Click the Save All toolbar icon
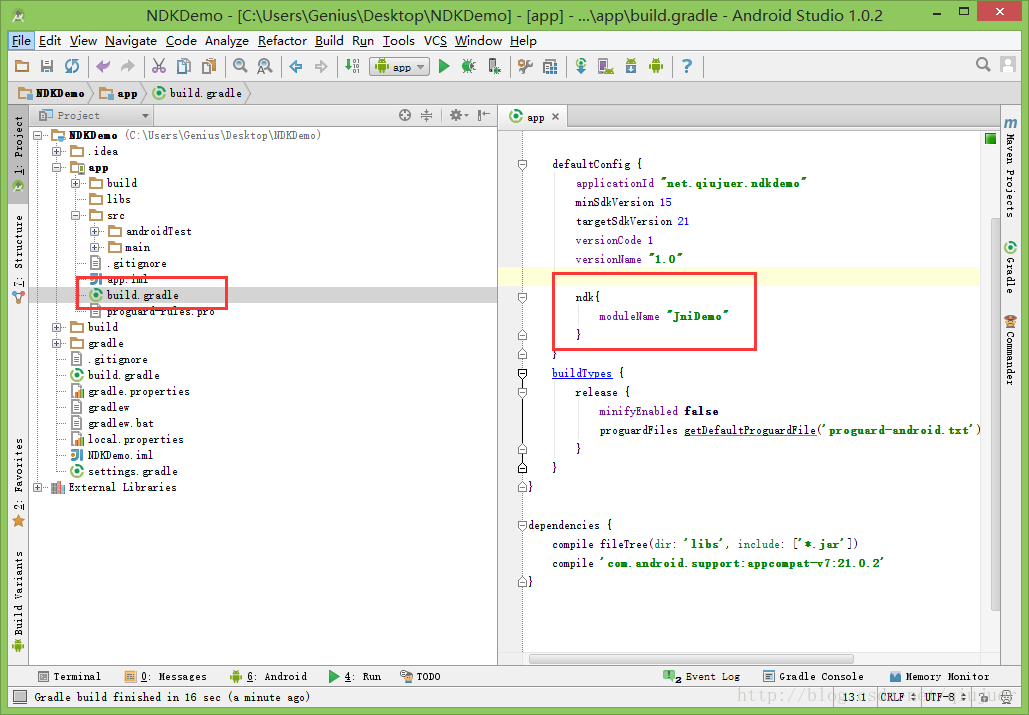The image size is (1029, 715). click(x=47, y=66)
